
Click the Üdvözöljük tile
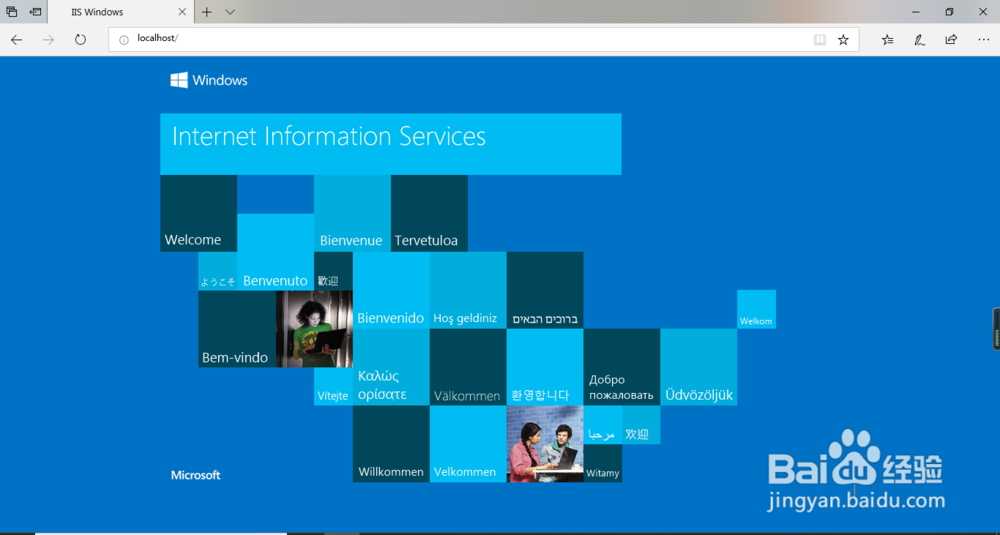[x=699, y=367]
